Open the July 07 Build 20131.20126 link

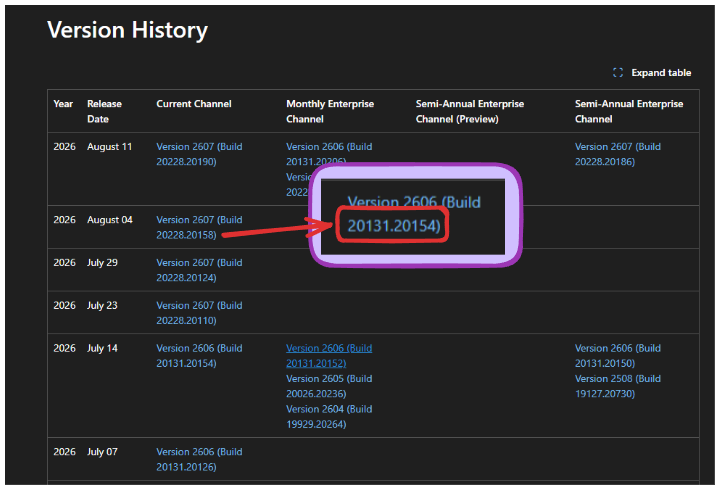coord(199,459)
